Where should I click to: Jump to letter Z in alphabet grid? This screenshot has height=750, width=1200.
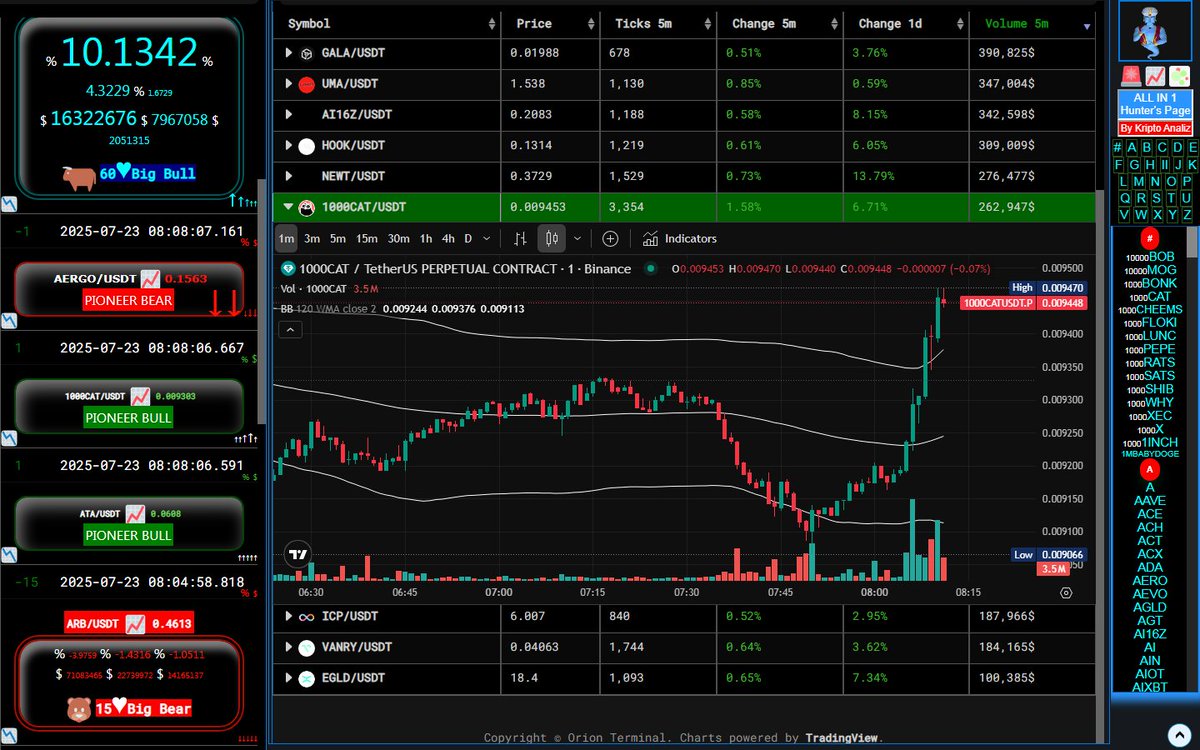(1186, 215)
